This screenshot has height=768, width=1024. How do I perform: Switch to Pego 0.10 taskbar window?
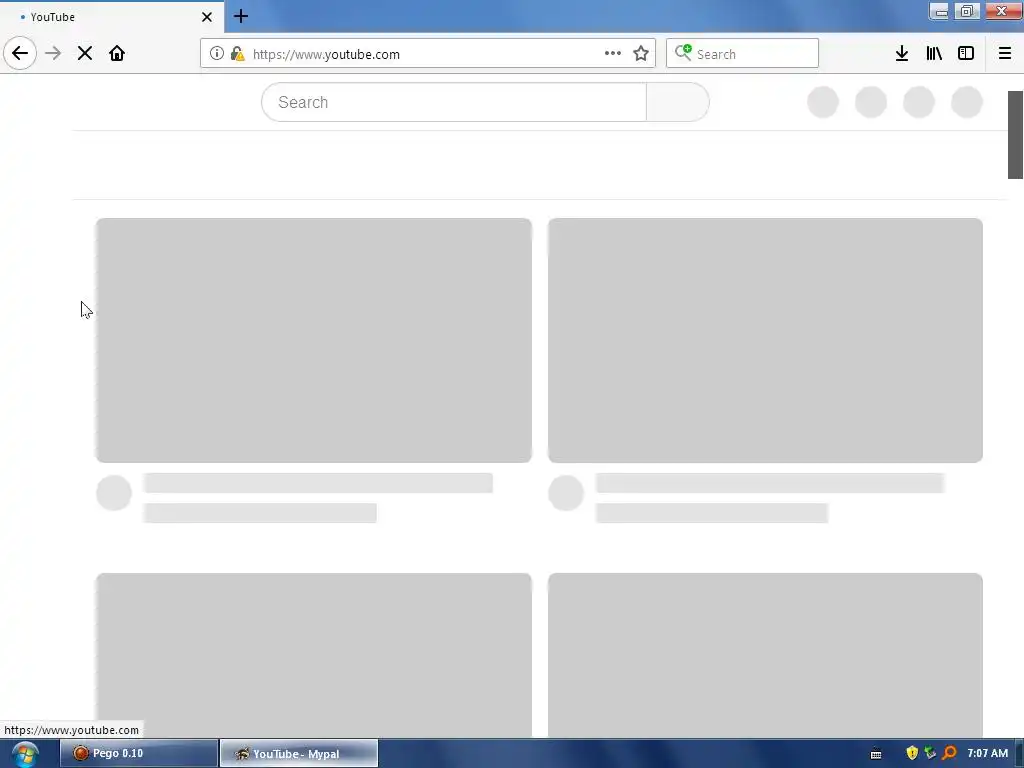[x=139, y=754]
